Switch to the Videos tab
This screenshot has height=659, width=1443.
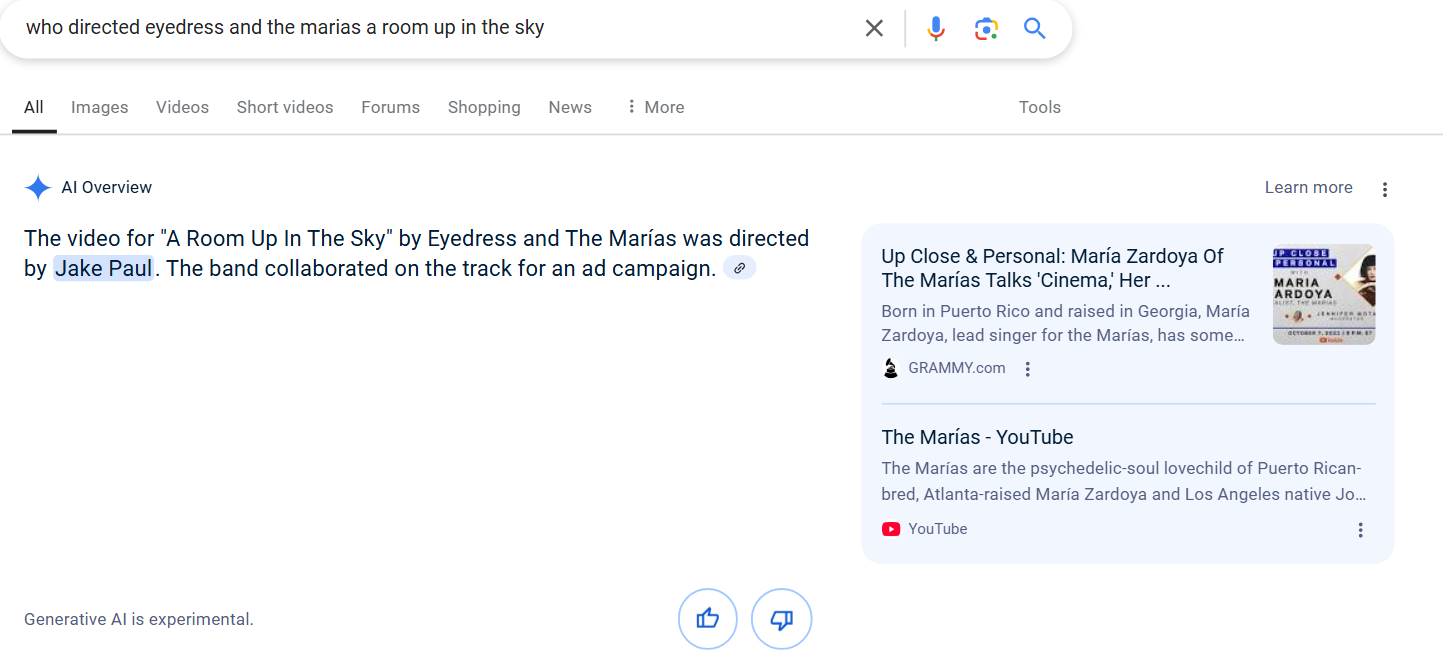pos(182,107)
